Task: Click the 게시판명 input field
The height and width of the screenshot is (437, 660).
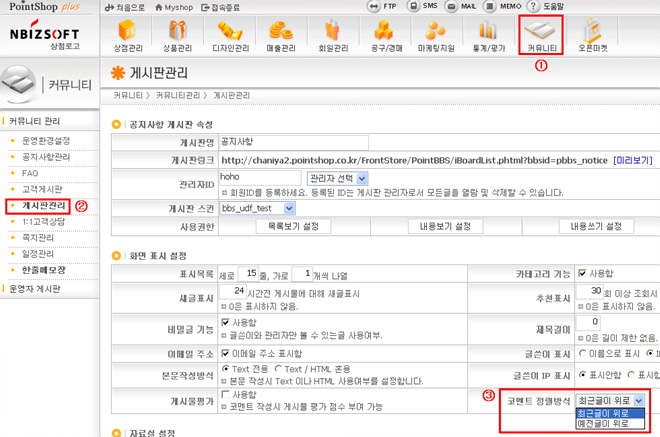Action: click(293, 143)
